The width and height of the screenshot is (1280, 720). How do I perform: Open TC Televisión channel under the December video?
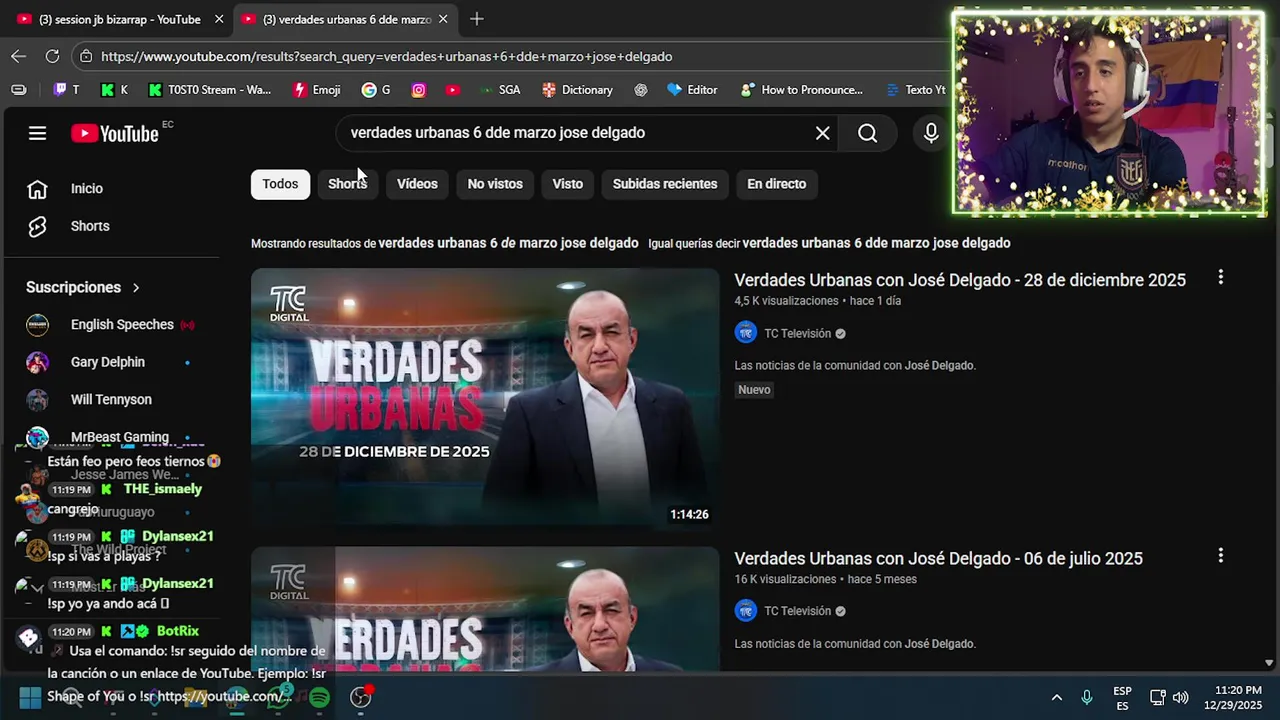pyautogui.click(x=797, y=333)
